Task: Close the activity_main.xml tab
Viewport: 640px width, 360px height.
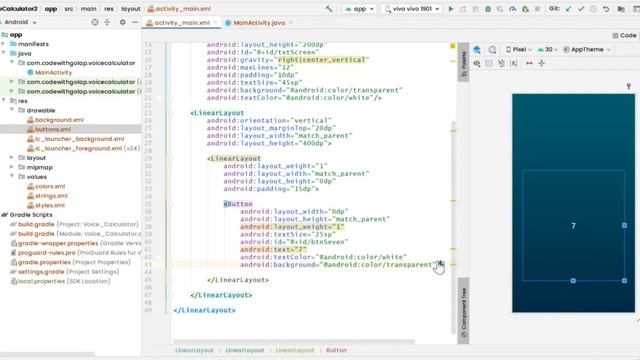Action: pyautogui.click(x=215, y=23)
